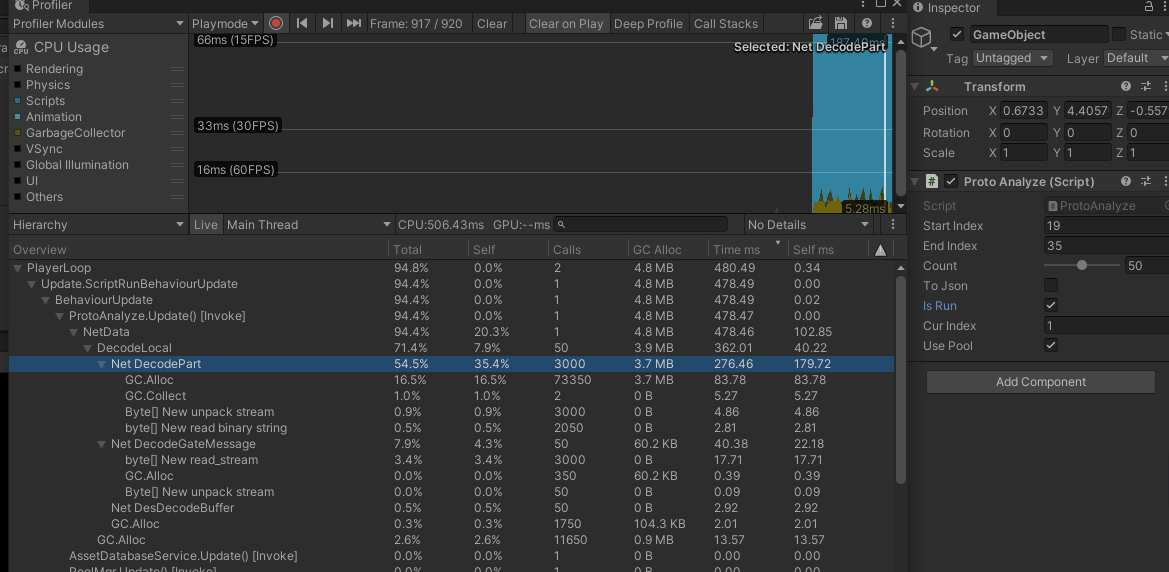Open Proto Analyze preset settings icon
Screen dimensions: 1169x572
point(1146,182)
